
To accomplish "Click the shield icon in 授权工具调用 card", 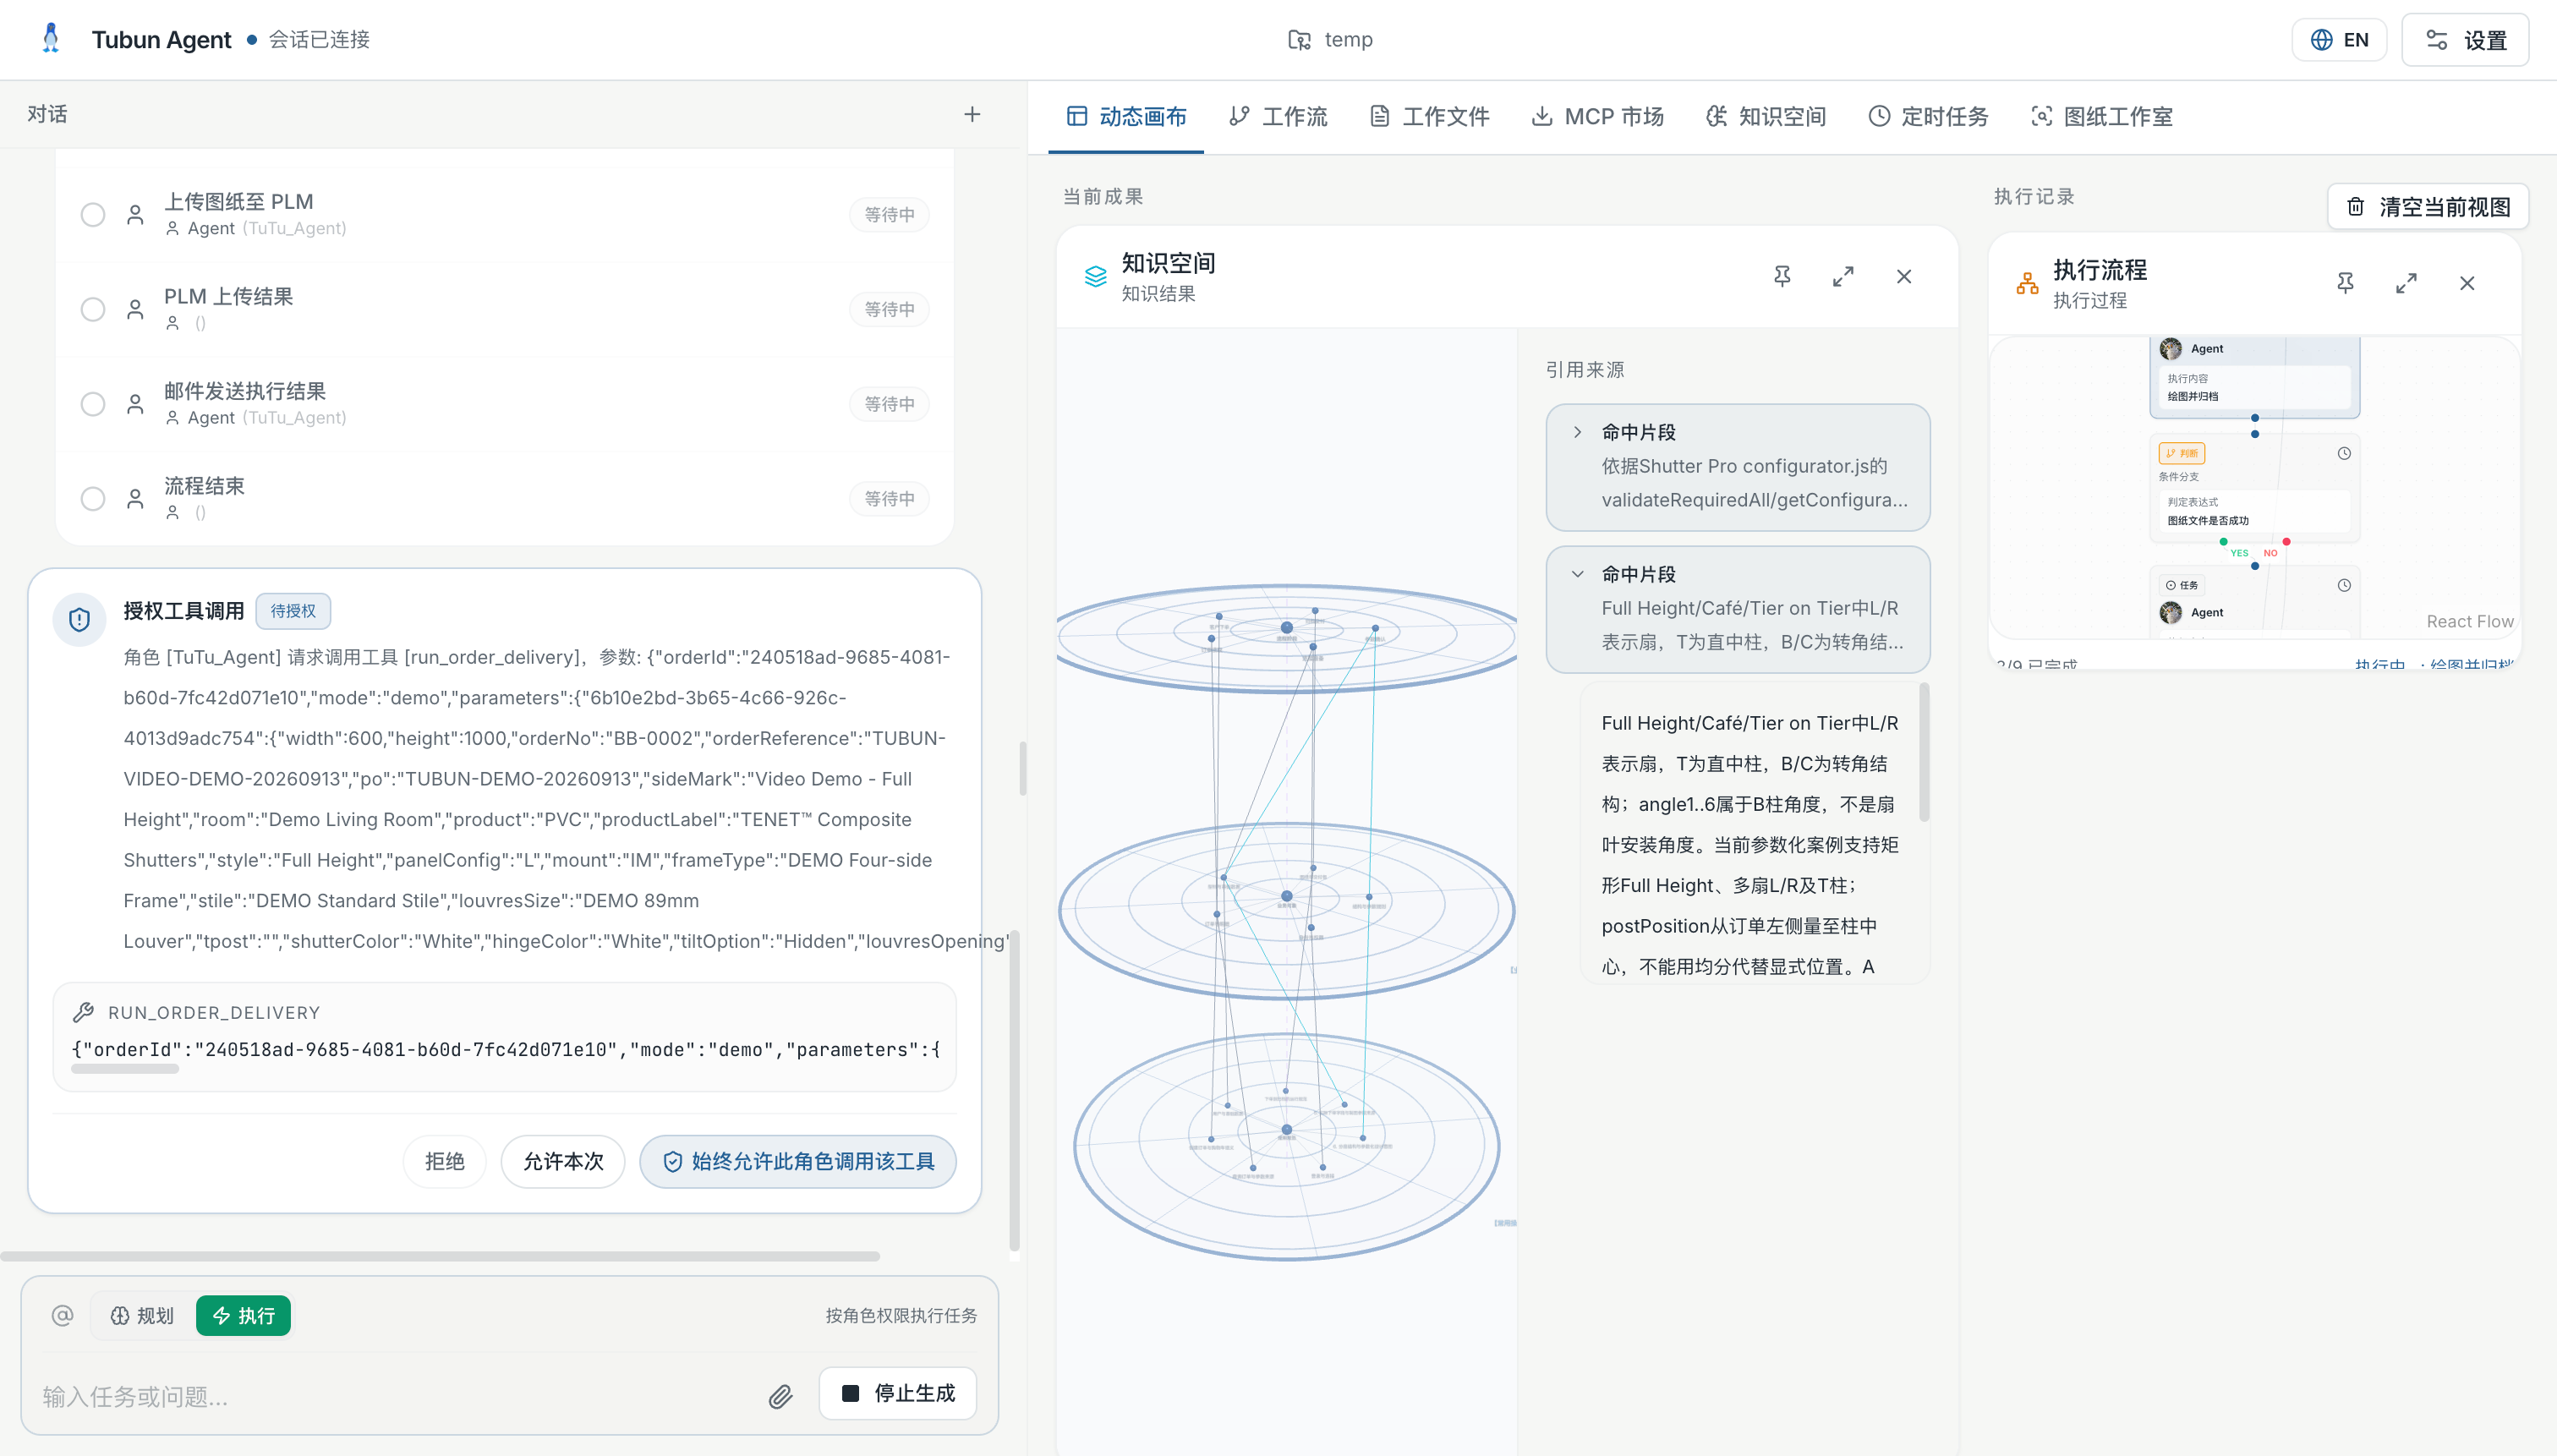I will coord(80,619).
